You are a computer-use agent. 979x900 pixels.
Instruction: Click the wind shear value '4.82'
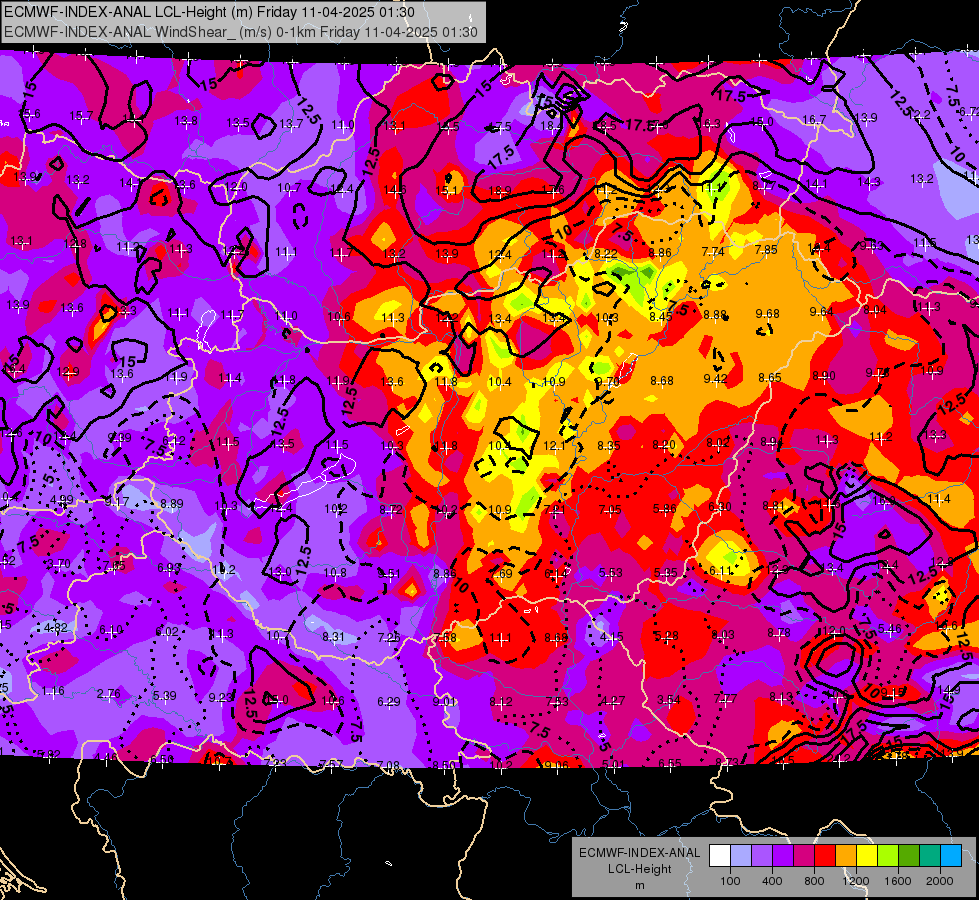(56, 628)
